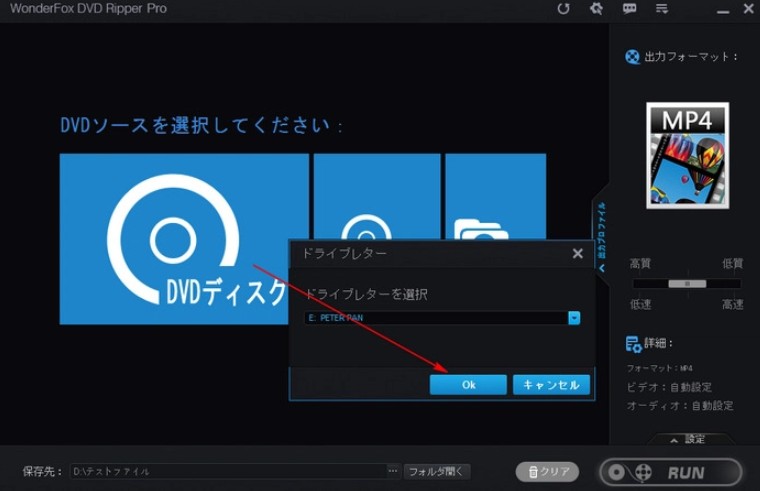This screenshot has width=760, height=491.
Task: Adjust the quality/speed slider handle
Action: pos(687,284)
